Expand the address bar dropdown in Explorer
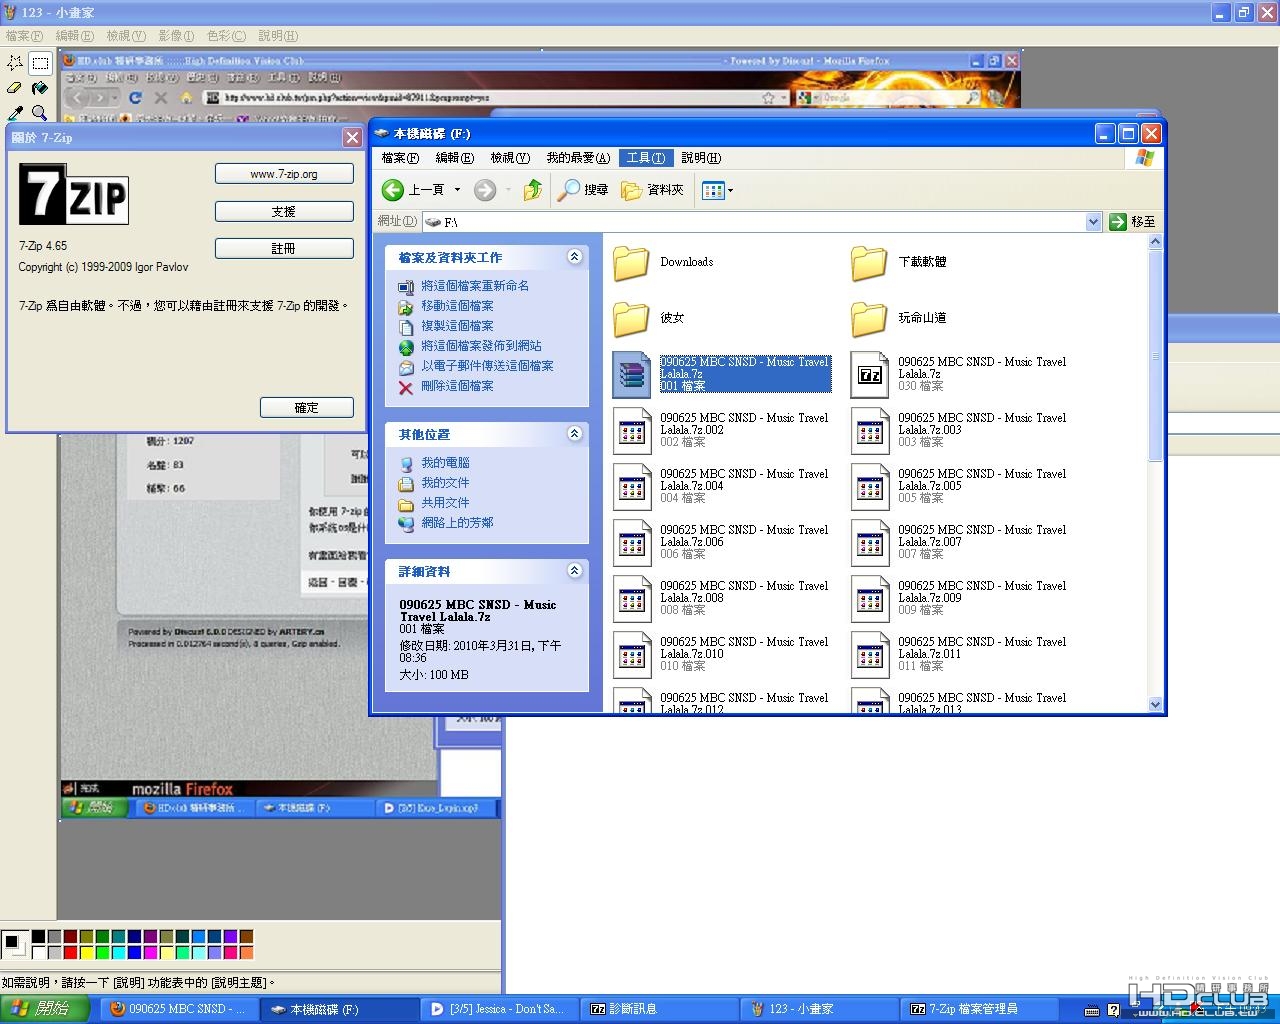 pos(1093,222)
